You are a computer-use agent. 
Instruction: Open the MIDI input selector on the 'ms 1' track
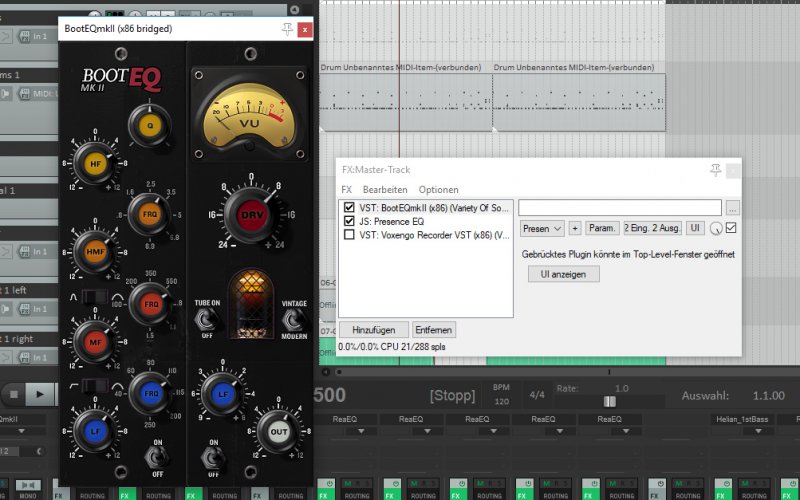(x=38, y=94)
